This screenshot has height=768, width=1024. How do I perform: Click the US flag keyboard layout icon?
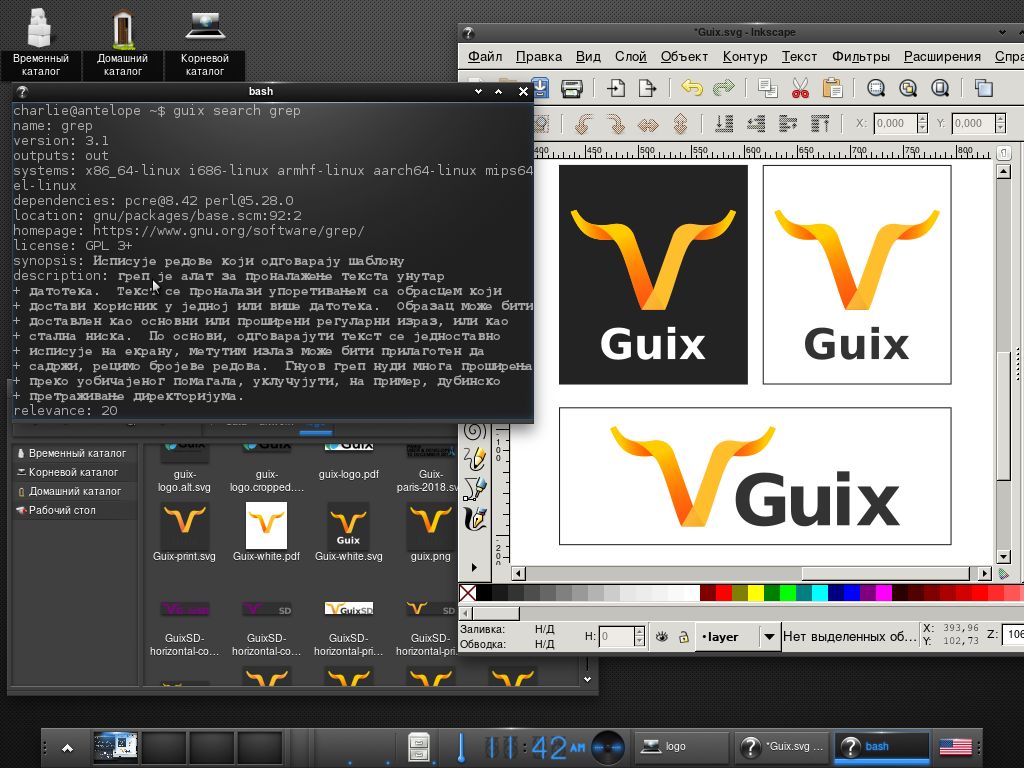coord(957,746)
